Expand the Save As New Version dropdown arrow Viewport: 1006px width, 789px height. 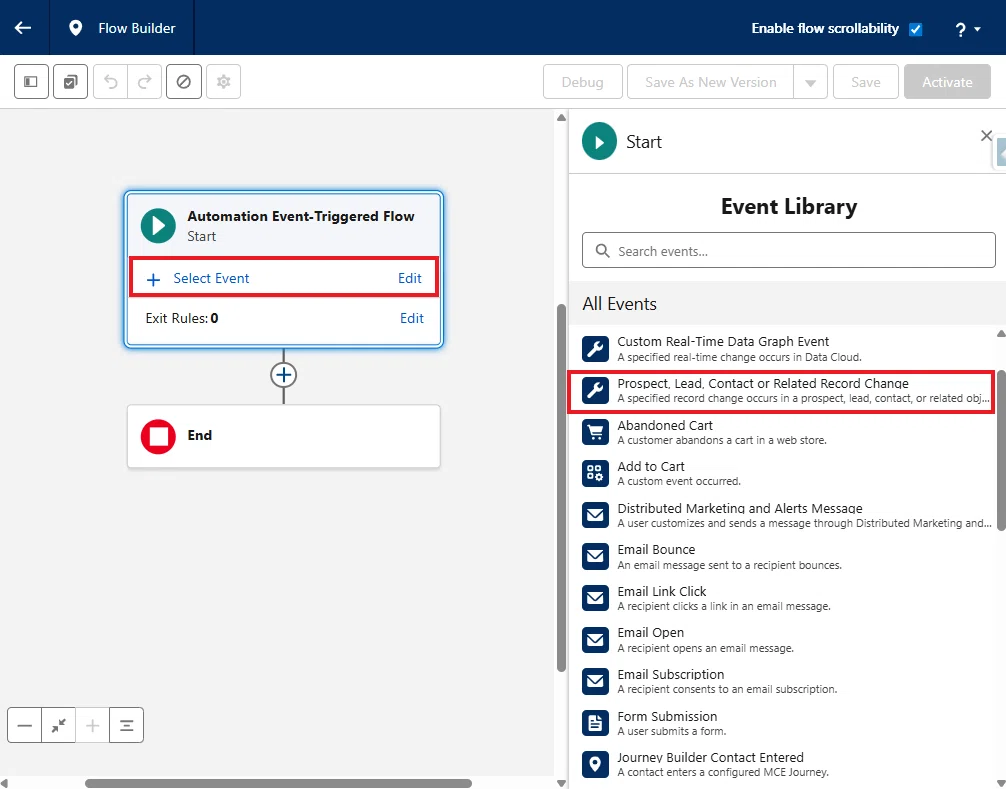[x=810, y=81]
